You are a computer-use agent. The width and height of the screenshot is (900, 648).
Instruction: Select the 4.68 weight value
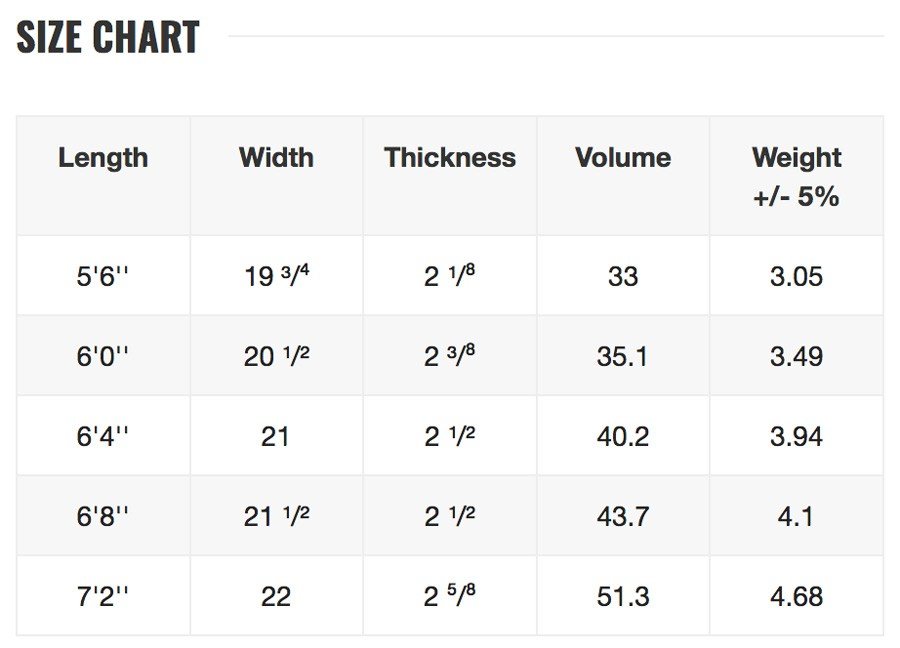(797, 596)
